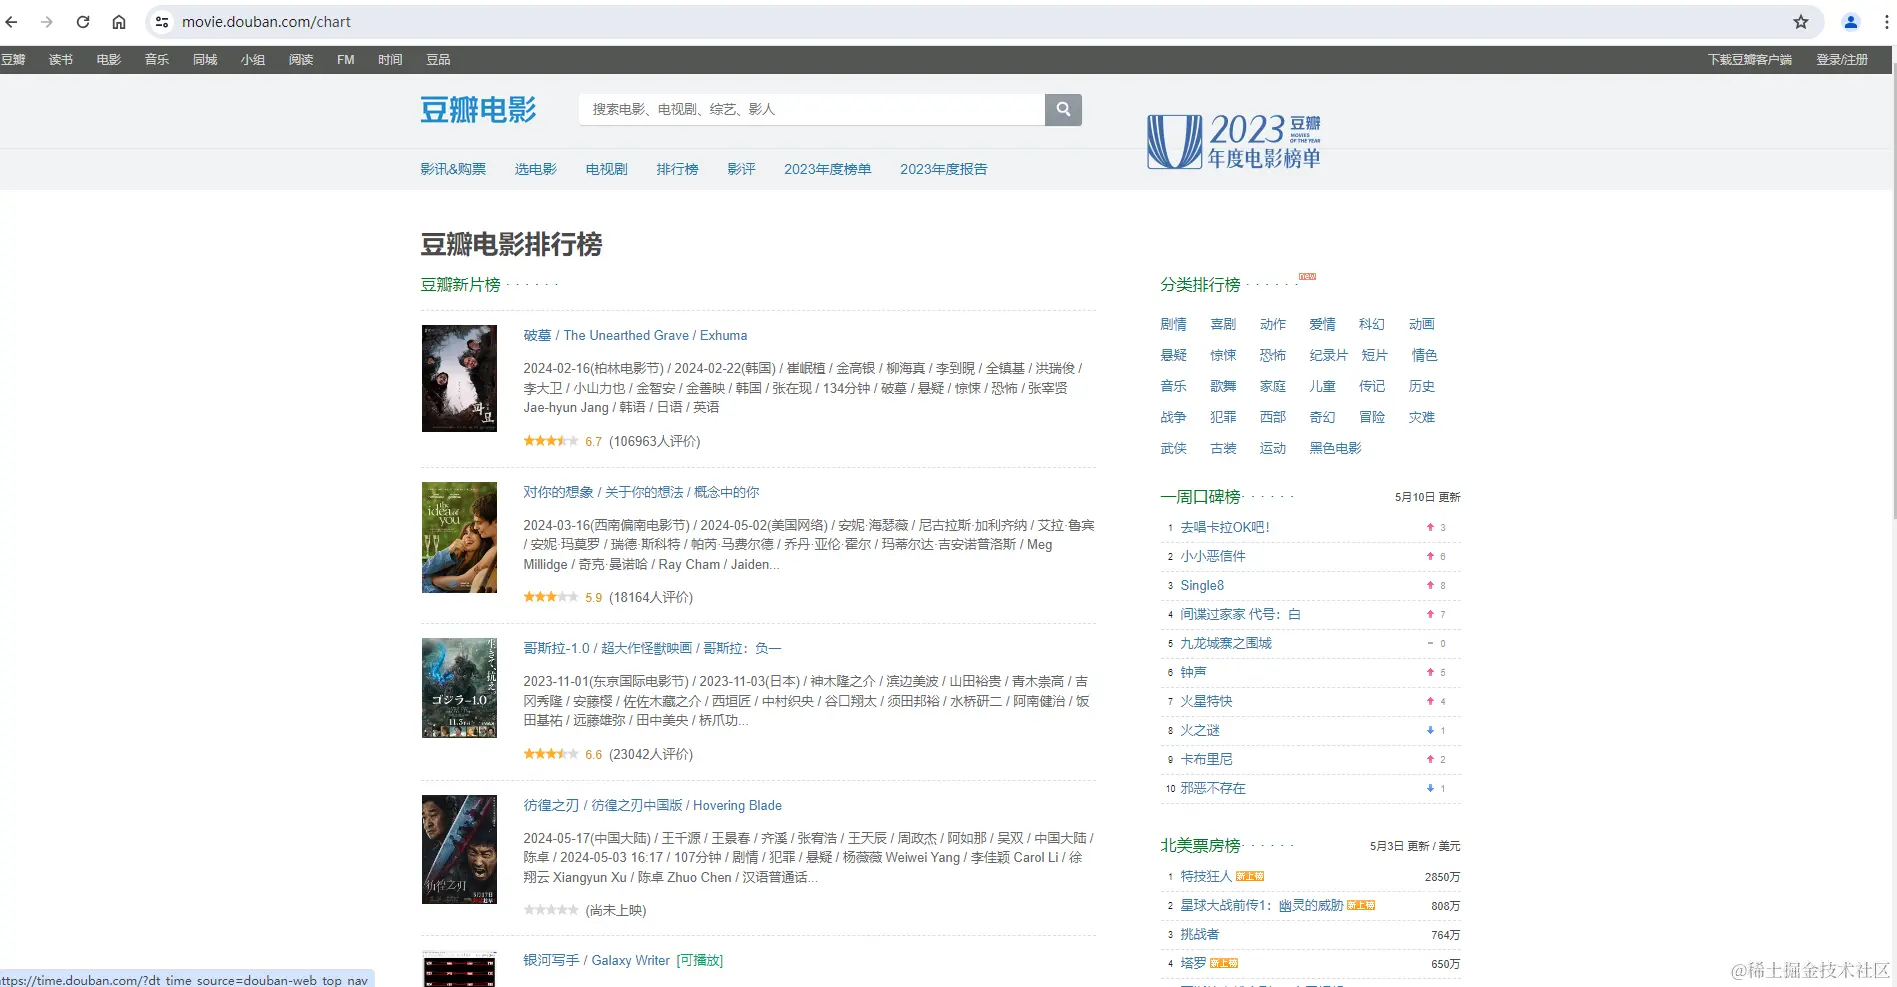Open the 2023年度报告 tab

pyautogui.click(x=944, y=169)
